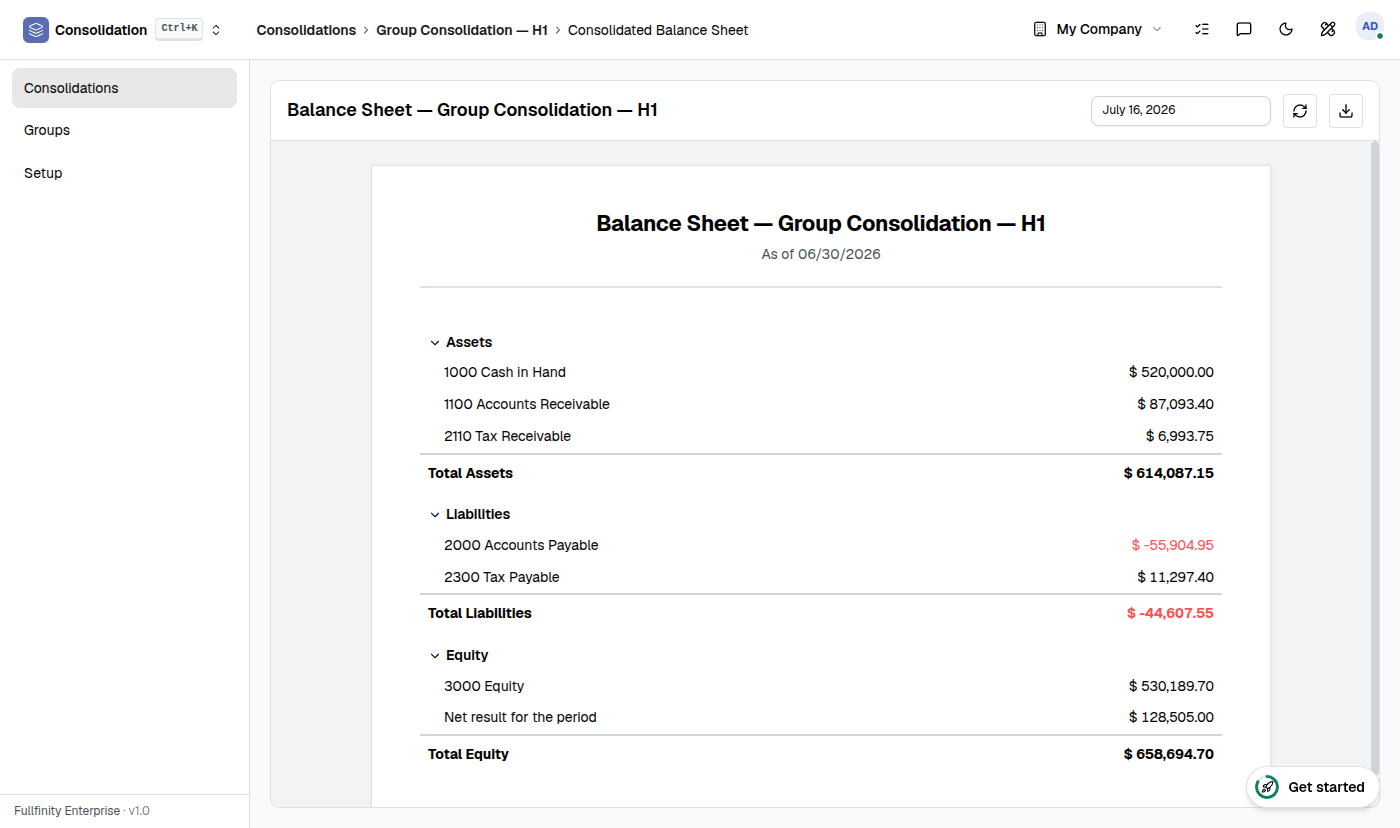The image size is (1400, 828).
Task: Click Fullfinity Enterprise v1.0 footer text
Action: click(x=82, y=811)
